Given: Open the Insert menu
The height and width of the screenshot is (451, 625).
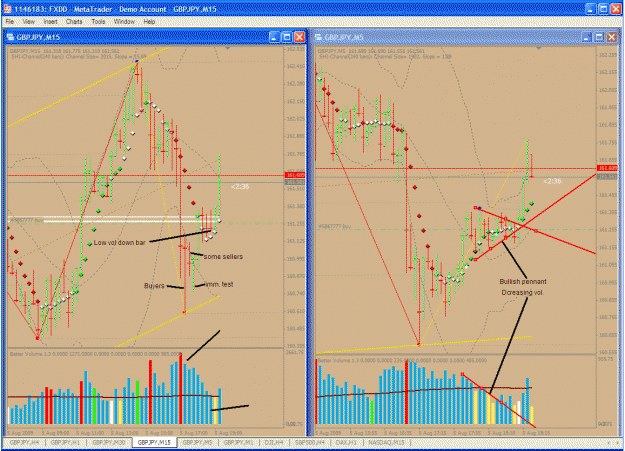Looking at the screenshot, I should click(50, 22).
